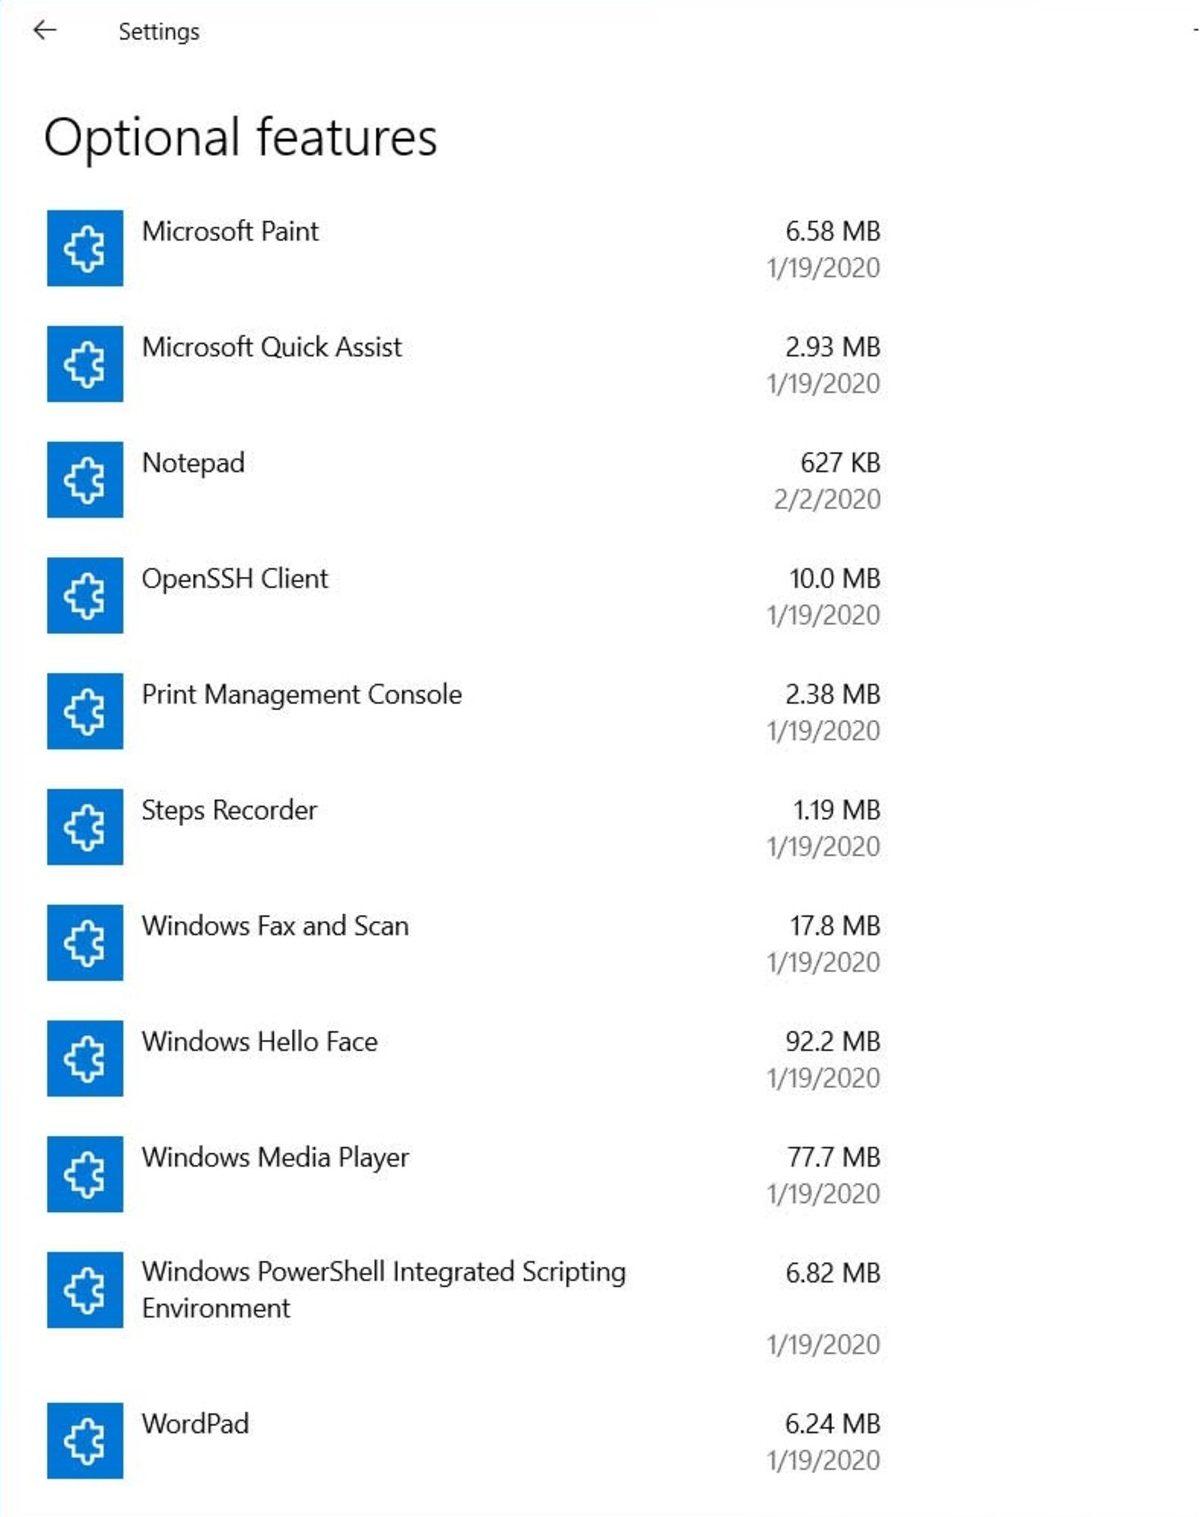Click the Print Management Console puzzle icon

84,712
